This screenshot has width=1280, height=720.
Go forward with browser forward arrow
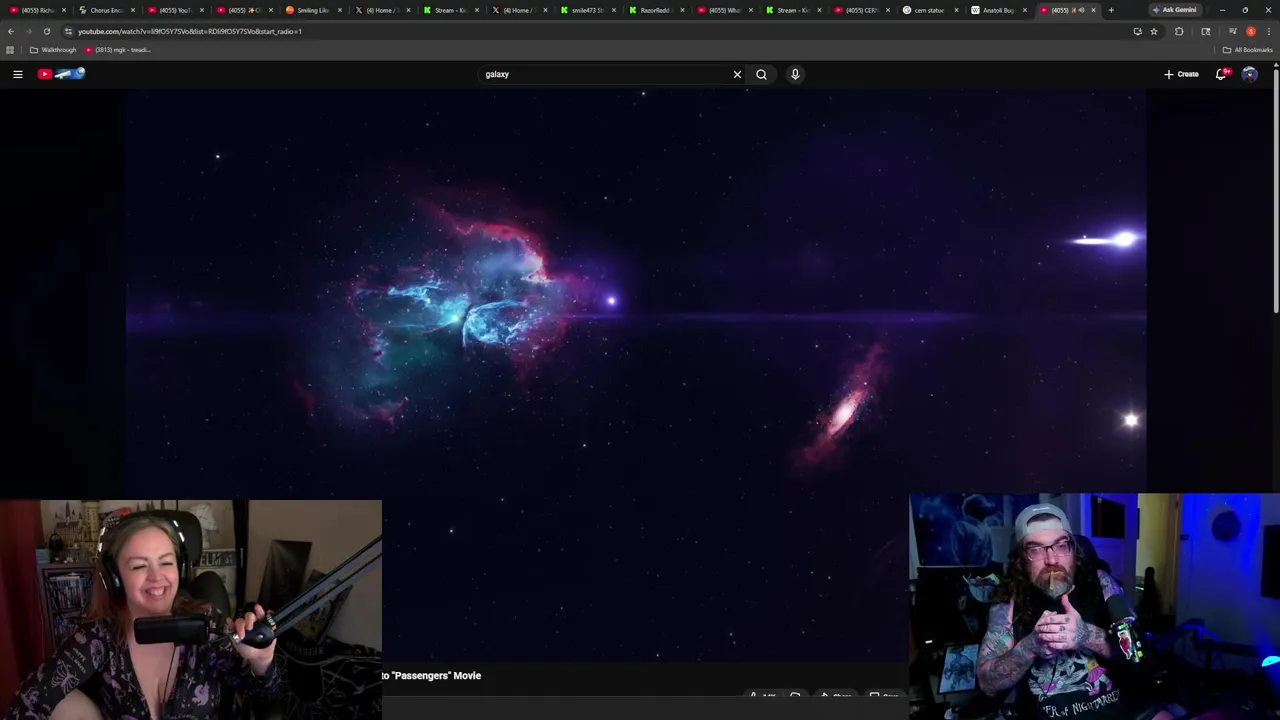coord(29,31)
